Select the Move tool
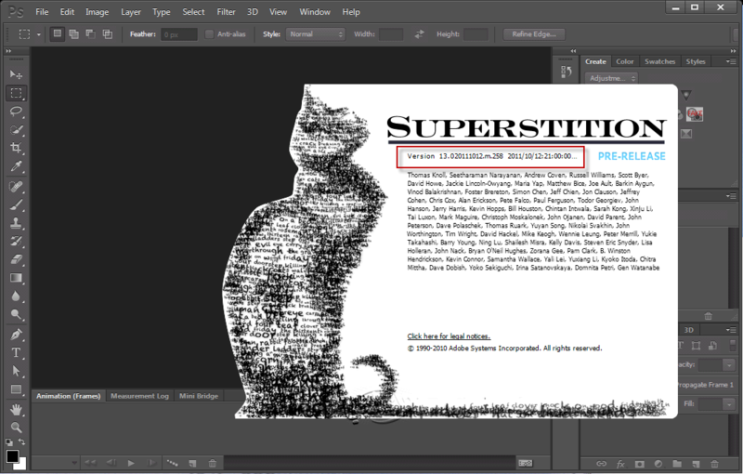This screenshot has height=474, width=743. 16,75
